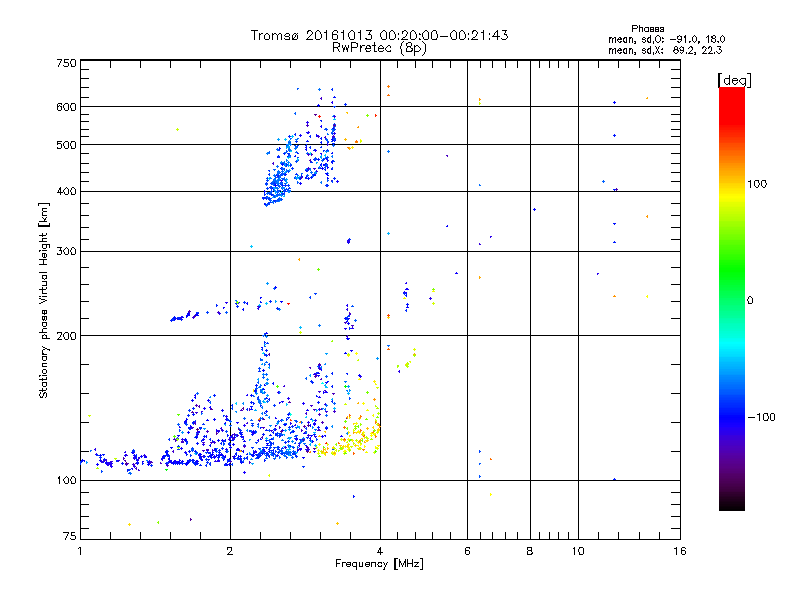Click the plot title 'Tromsø 20161013 00:20:00-00:21:43'
The height and width of the screenshot is (600, 800).
pyautogui.click(x=379, y=35)
